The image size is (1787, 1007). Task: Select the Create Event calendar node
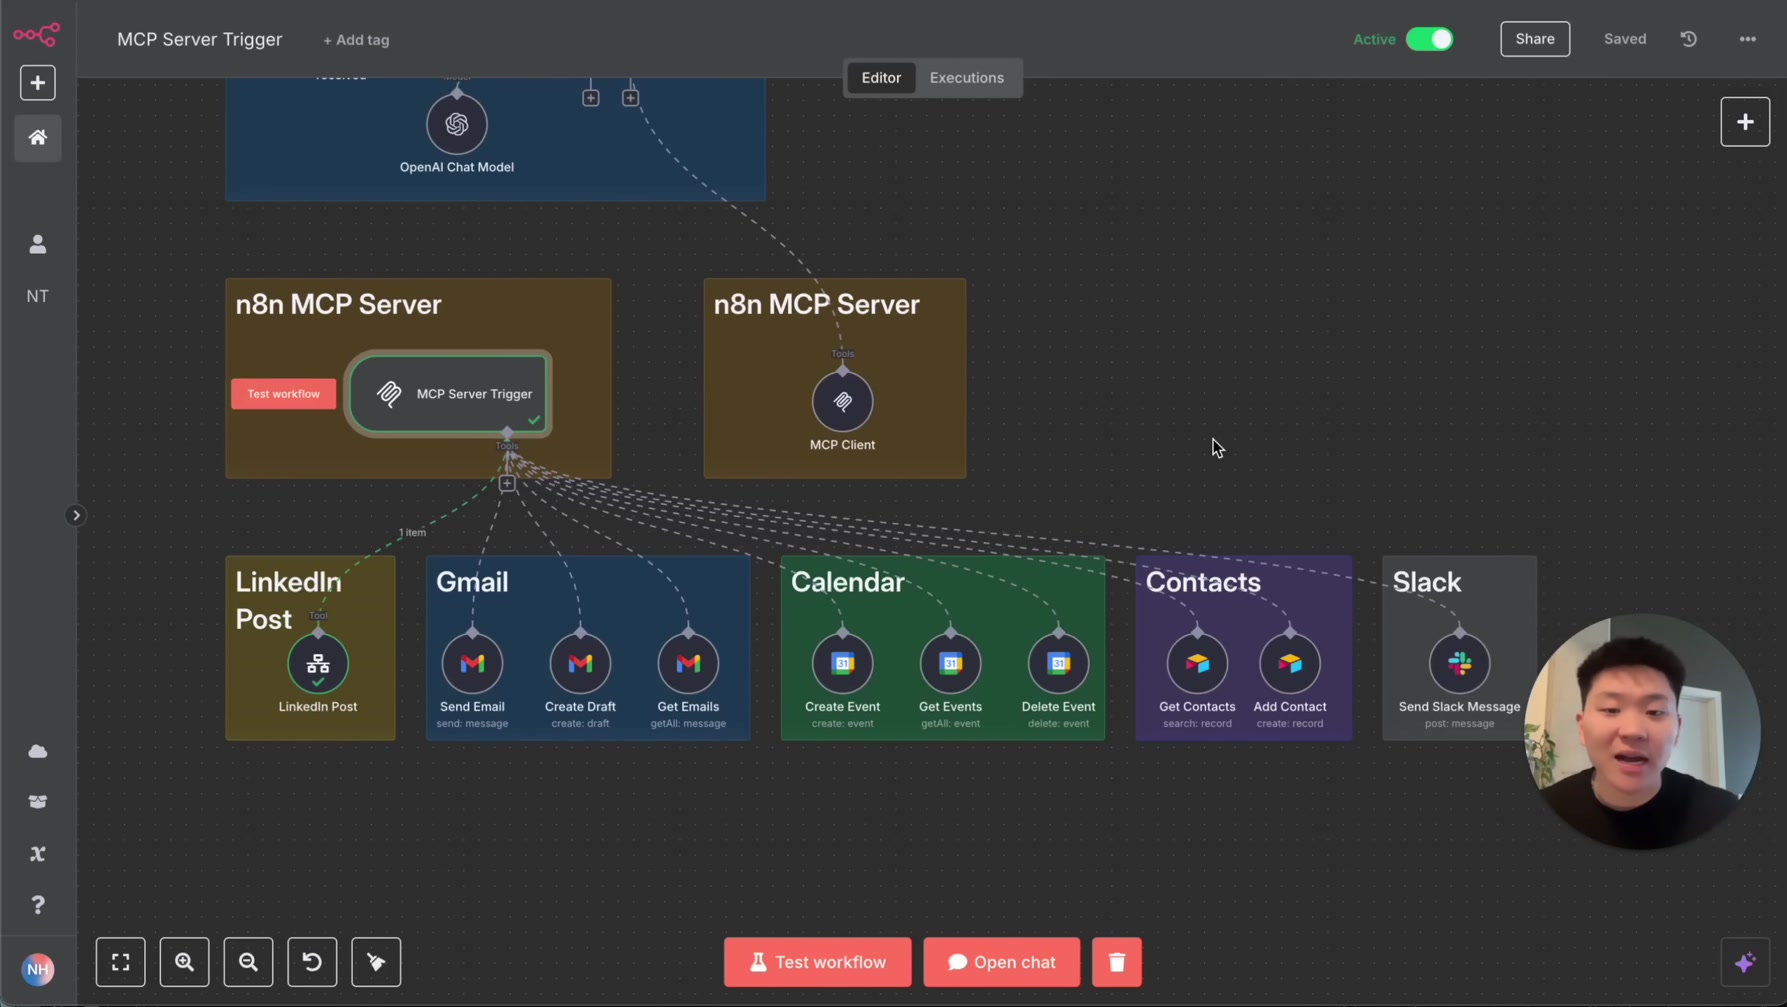tap(843, 664)
